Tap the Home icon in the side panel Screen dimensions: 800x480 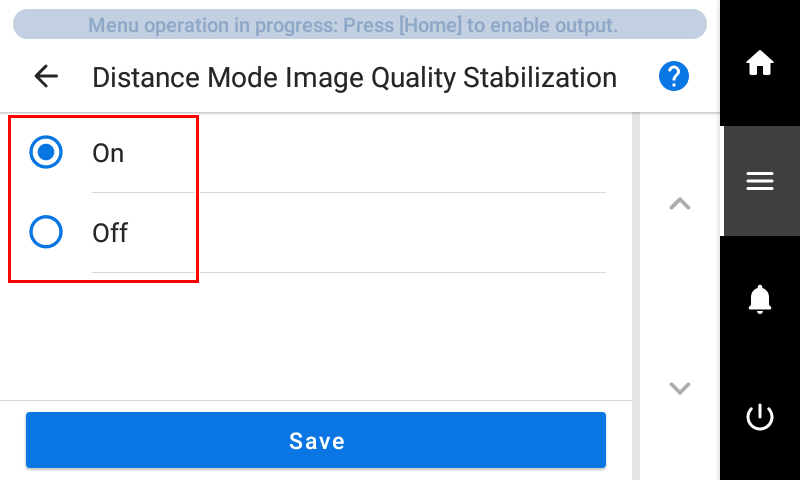pyautogui.click(x=760, y=63)
